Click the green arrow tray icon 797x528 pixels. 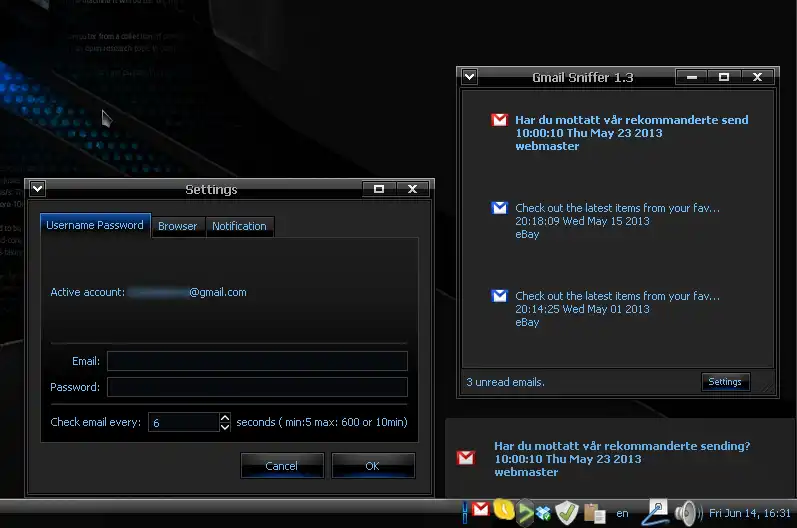pos(525,513)
